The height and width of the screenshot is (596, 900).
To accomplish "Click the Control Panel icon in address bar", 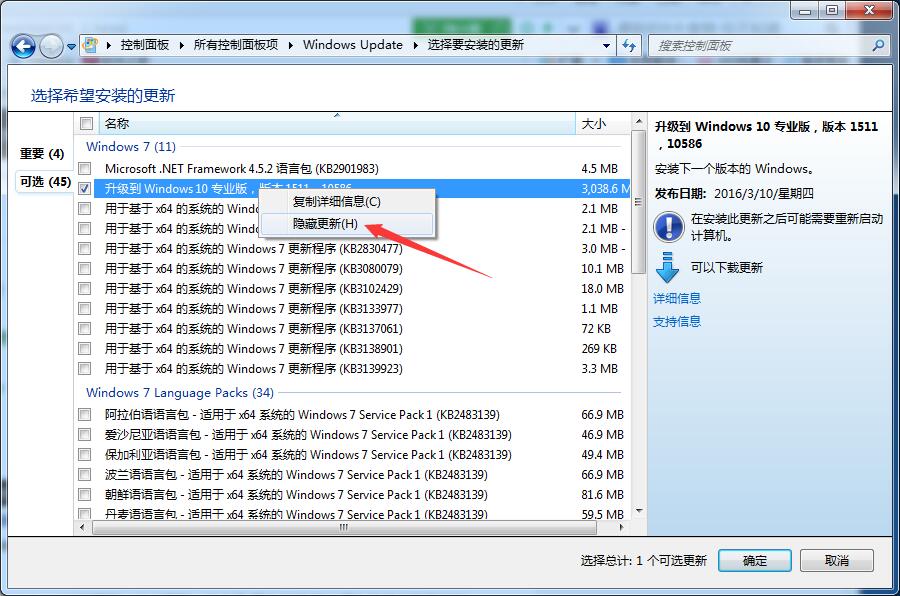I will (x=90, y=45).
